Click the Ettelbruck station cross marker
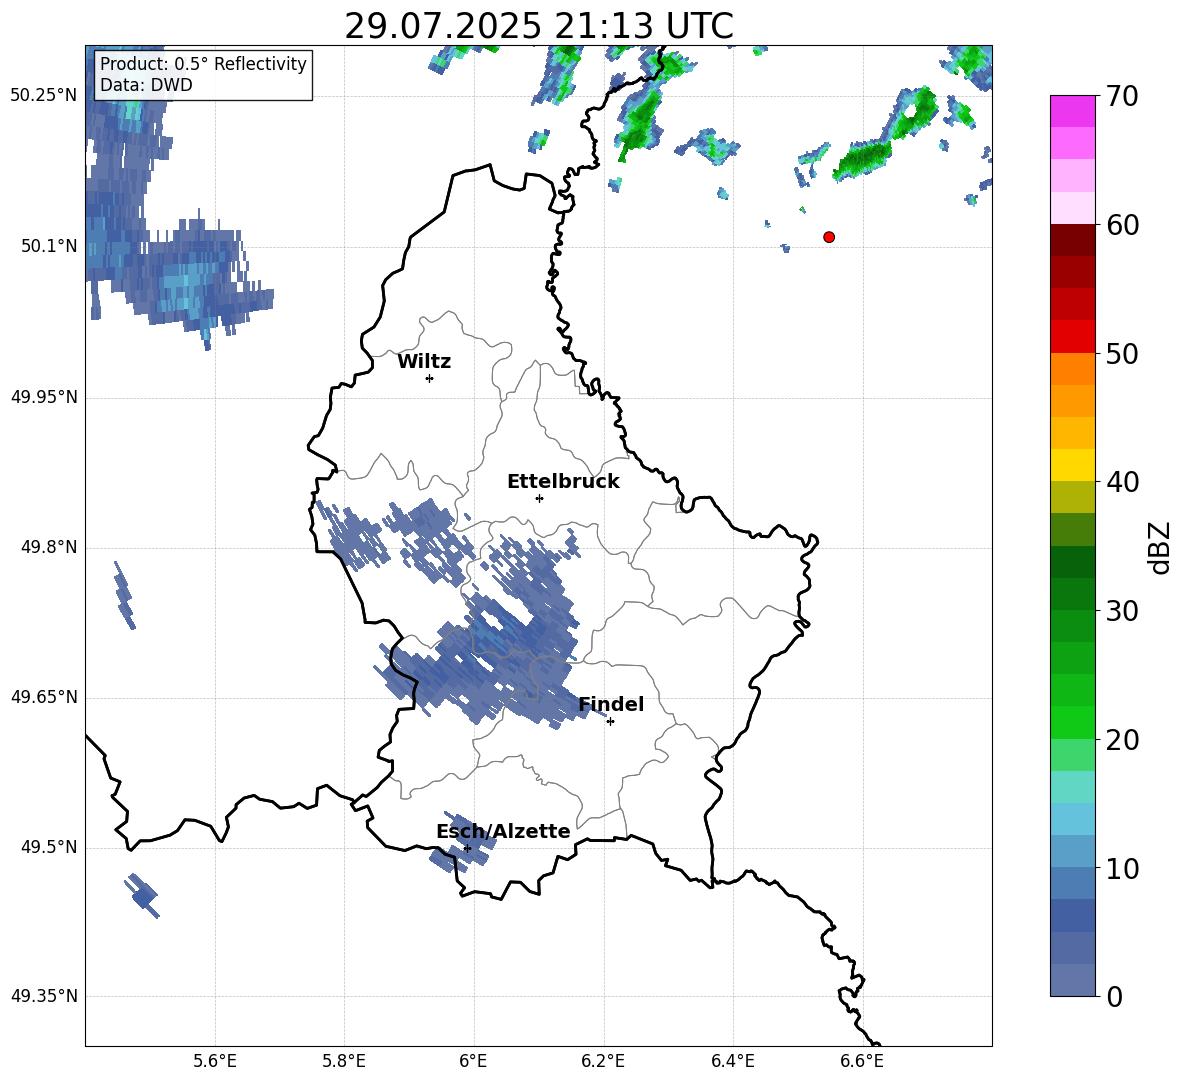1184x1081 pixels. [539, 498]
